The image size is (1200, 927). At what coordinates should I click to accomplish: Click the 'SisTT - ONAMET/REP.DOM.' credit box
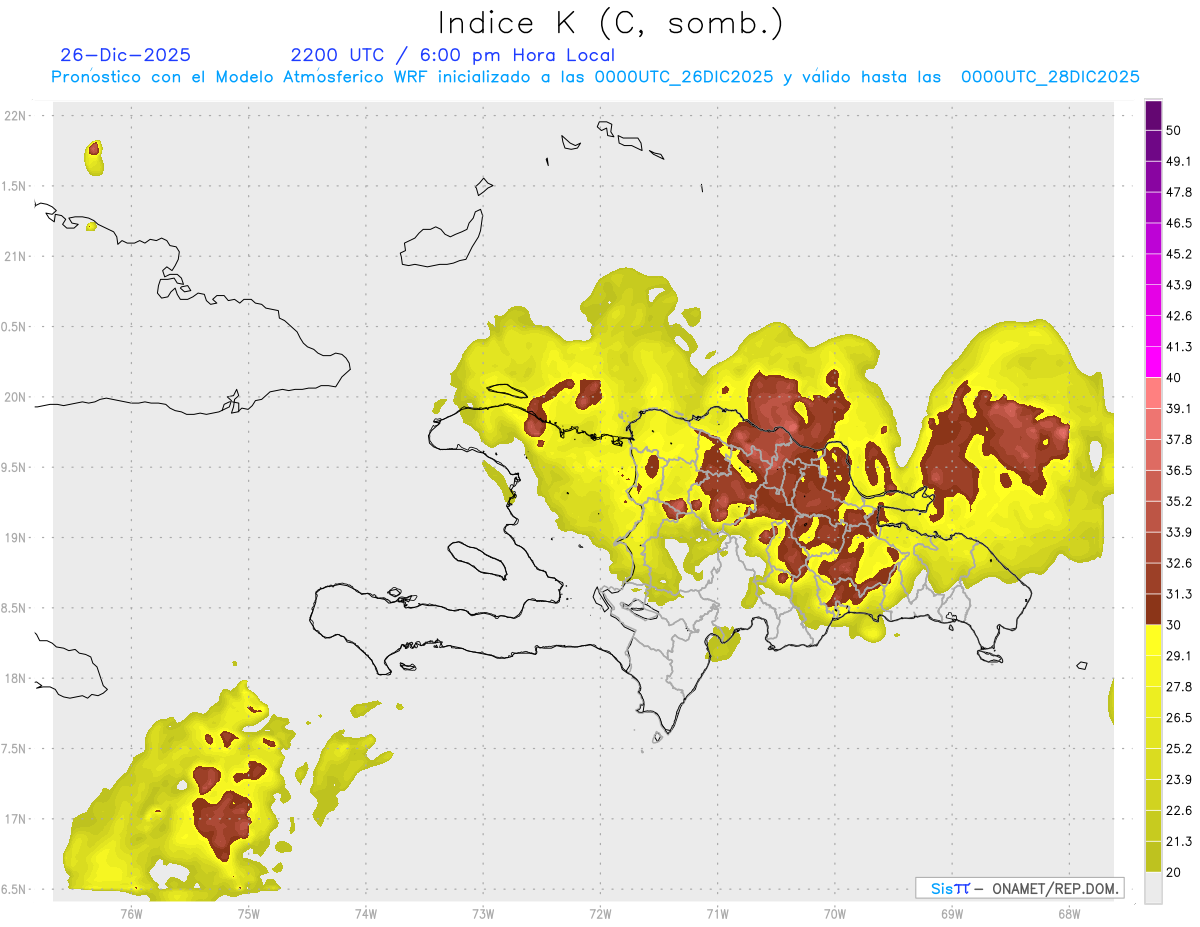tap(1019, 888)
